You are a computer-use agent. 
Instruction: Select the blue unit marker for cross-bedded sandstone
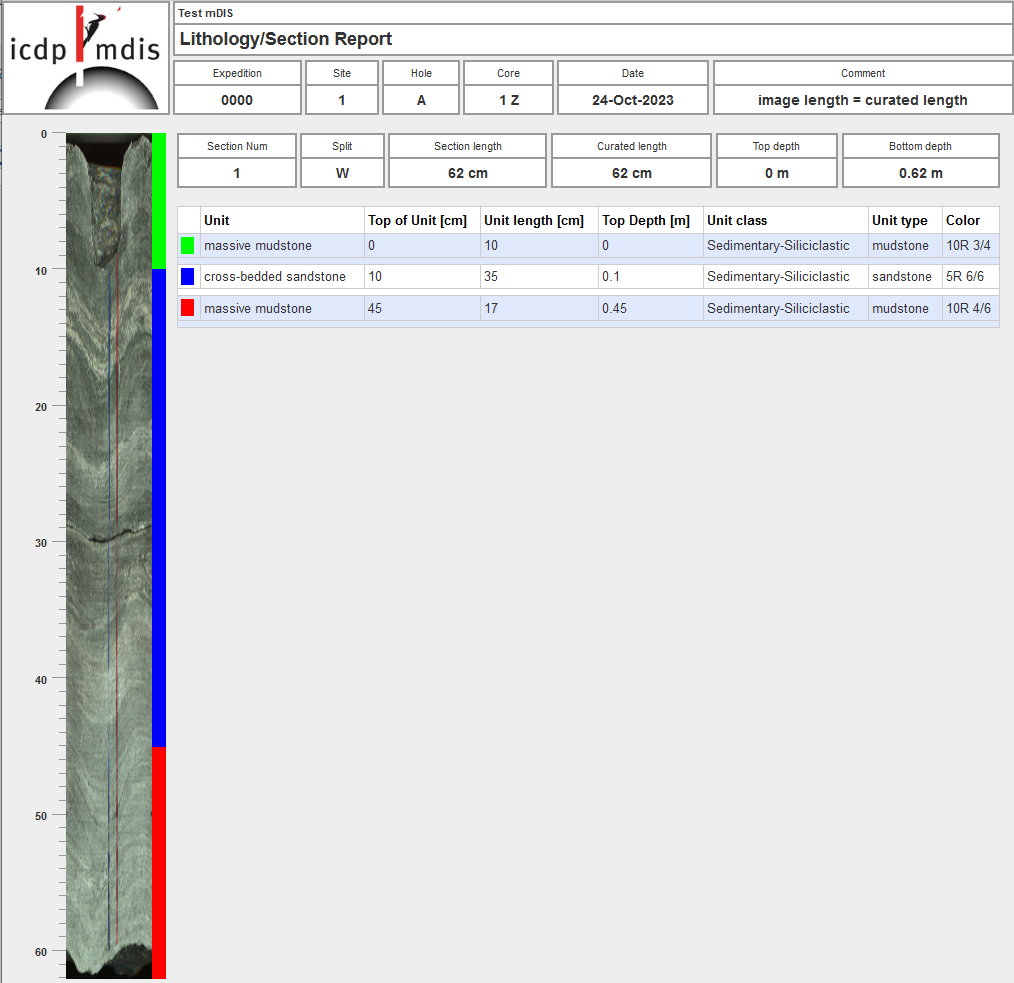pyautogui.click(x=188, y=276)
